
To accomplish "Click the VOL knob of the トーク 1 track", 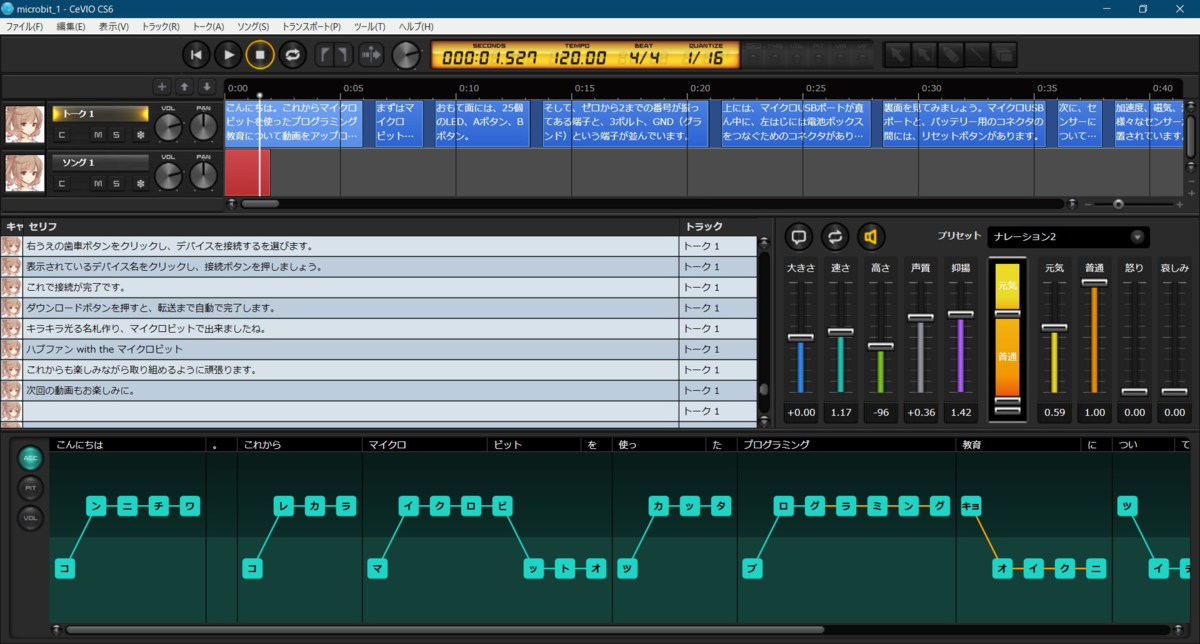I will [169, 128].
